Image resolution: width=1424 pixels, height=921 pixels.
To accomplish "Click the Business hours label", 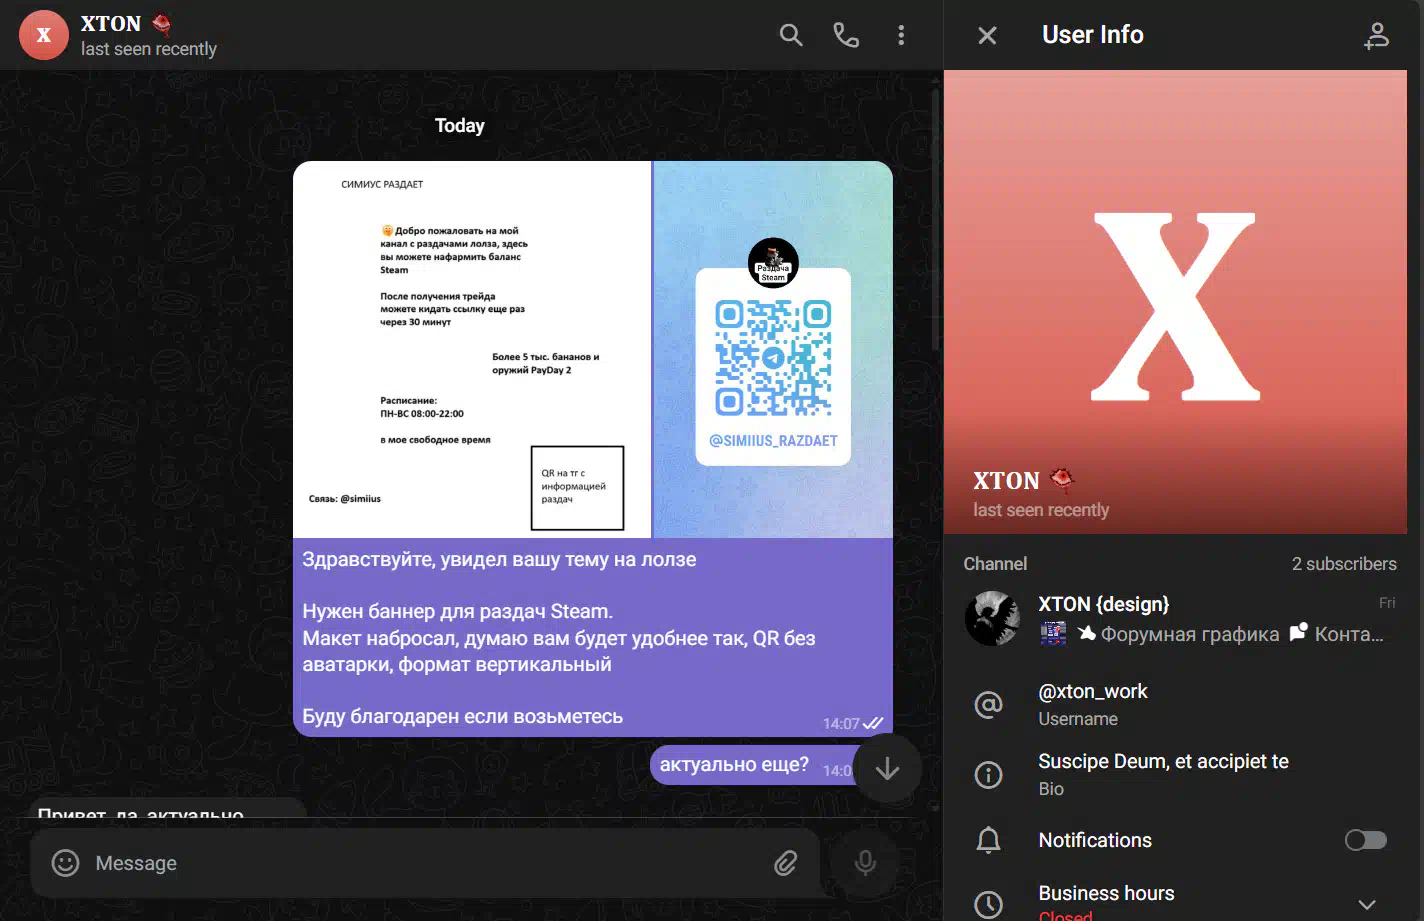I will click(x=1106, y=893).
